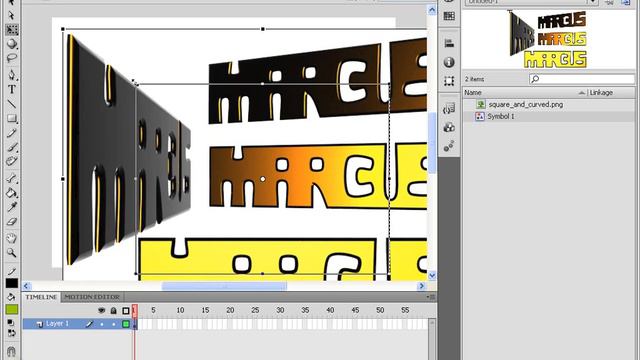Viewport: 640px width, 360px height.
Task: Select the Lasso tool
Action: pos(11,58)
